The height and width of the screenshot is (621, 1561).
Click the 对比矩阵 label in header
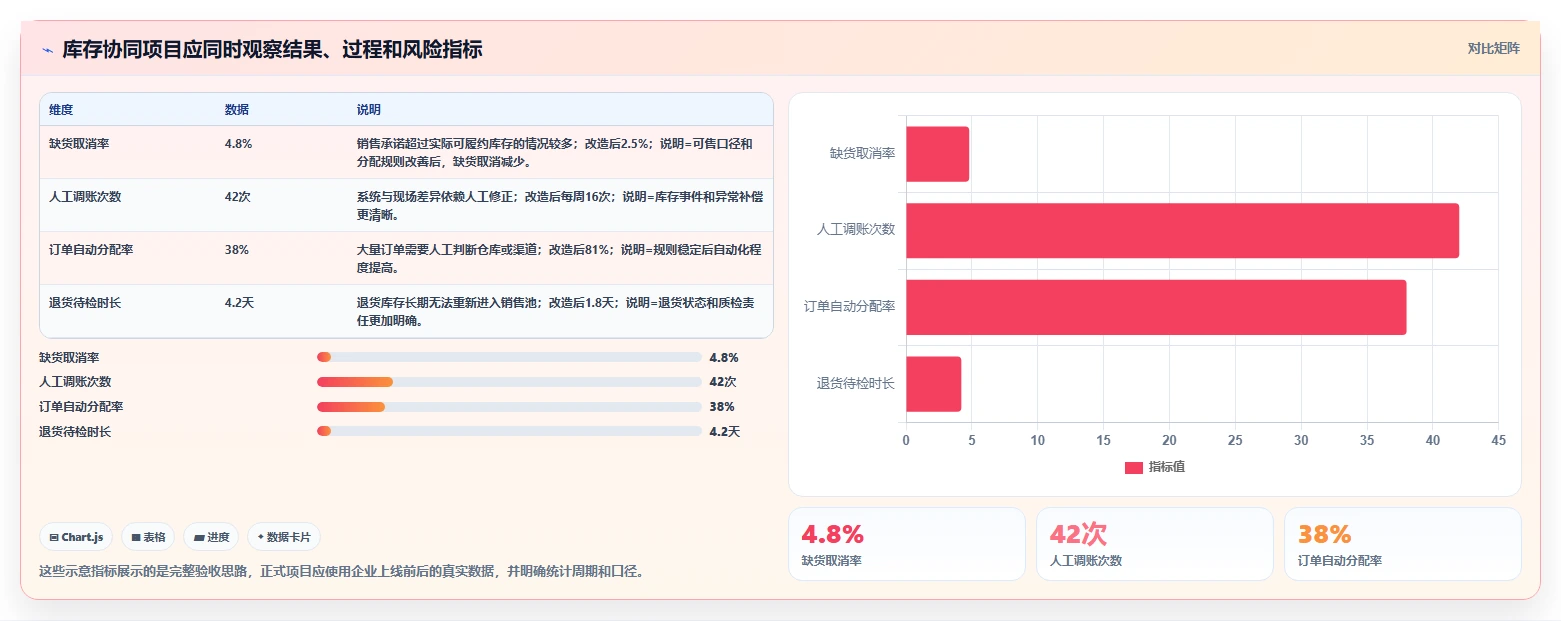coord(1493,49)
